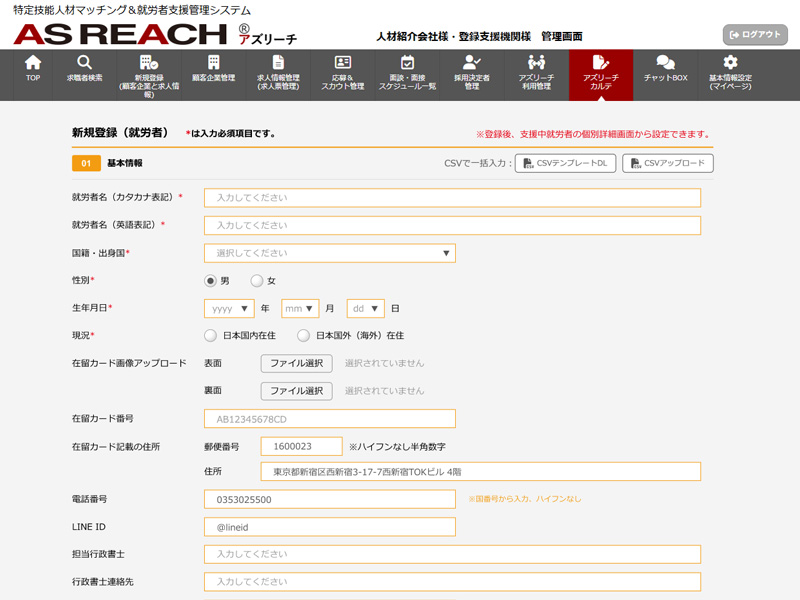Screen dimensions: 800x600
Task: Select 日本国内在住 radio option
Action: (x=210, y=335)
